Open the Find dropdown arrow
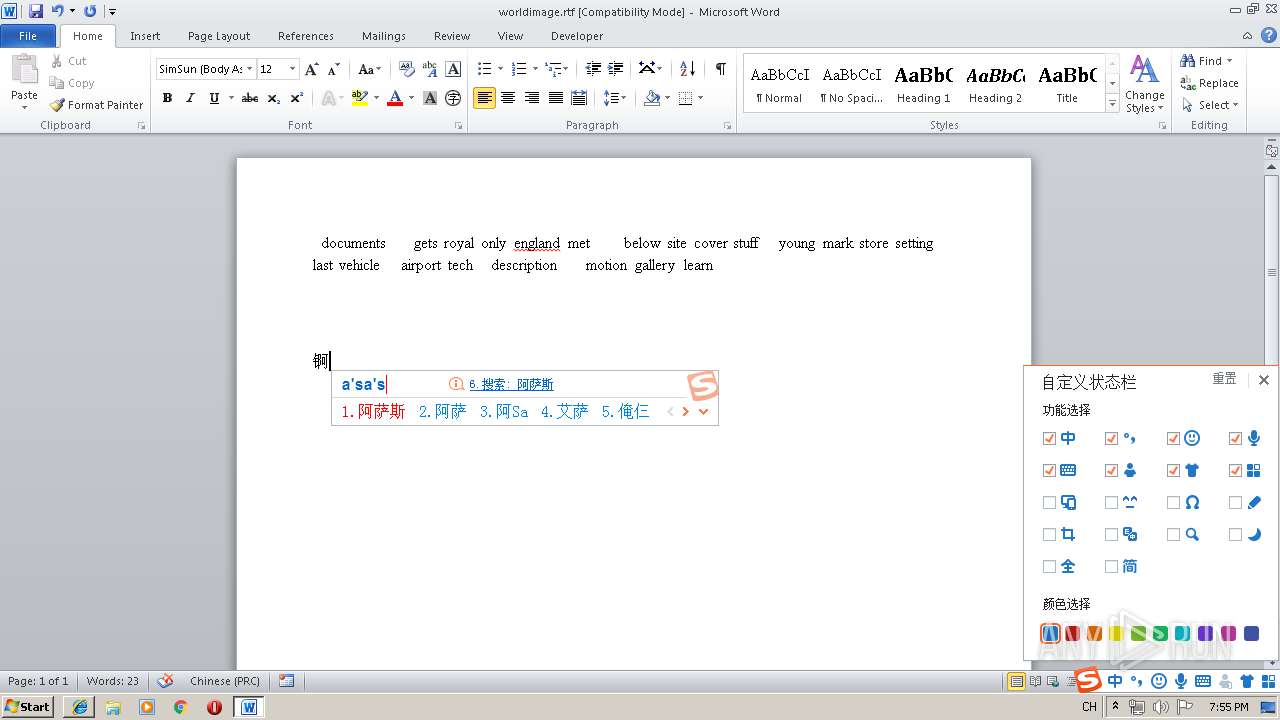 (x=1229, y=61)
